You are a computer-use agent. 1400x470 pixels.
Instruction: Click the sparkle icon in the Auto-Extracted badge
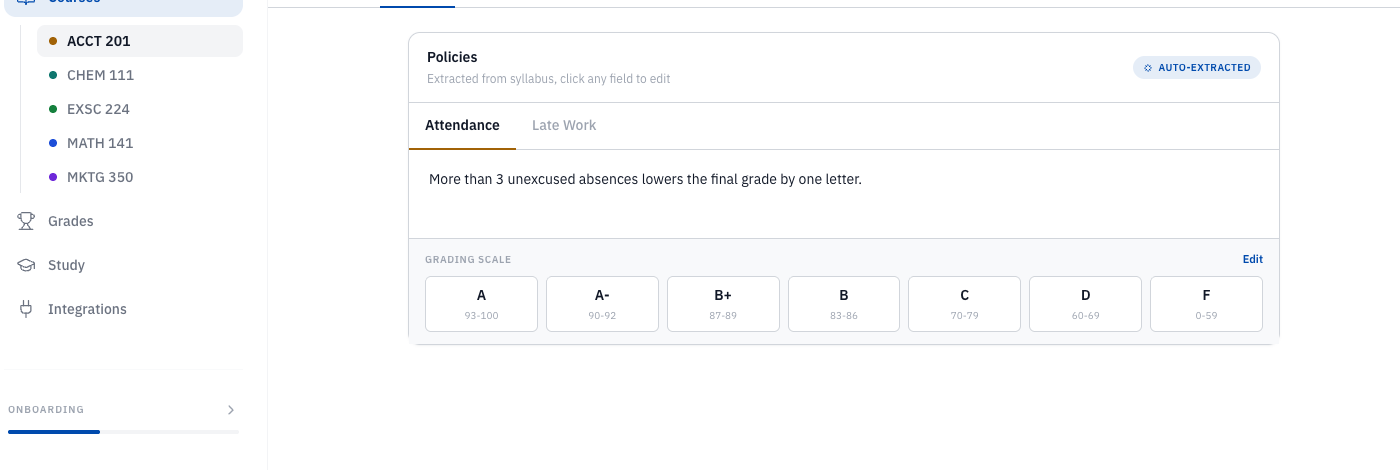coord(1149,68)
